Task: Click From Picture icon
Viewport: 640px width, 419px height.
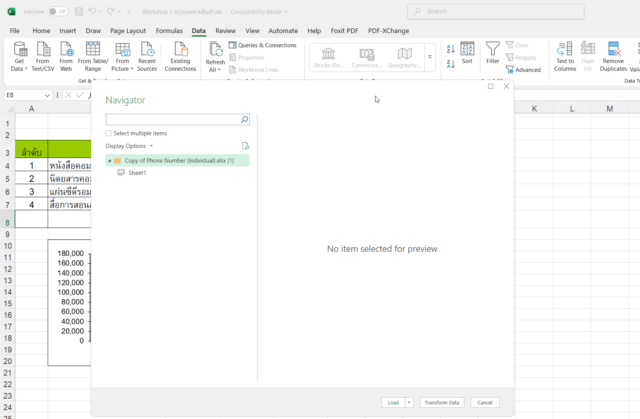Action: click(122, 49)
